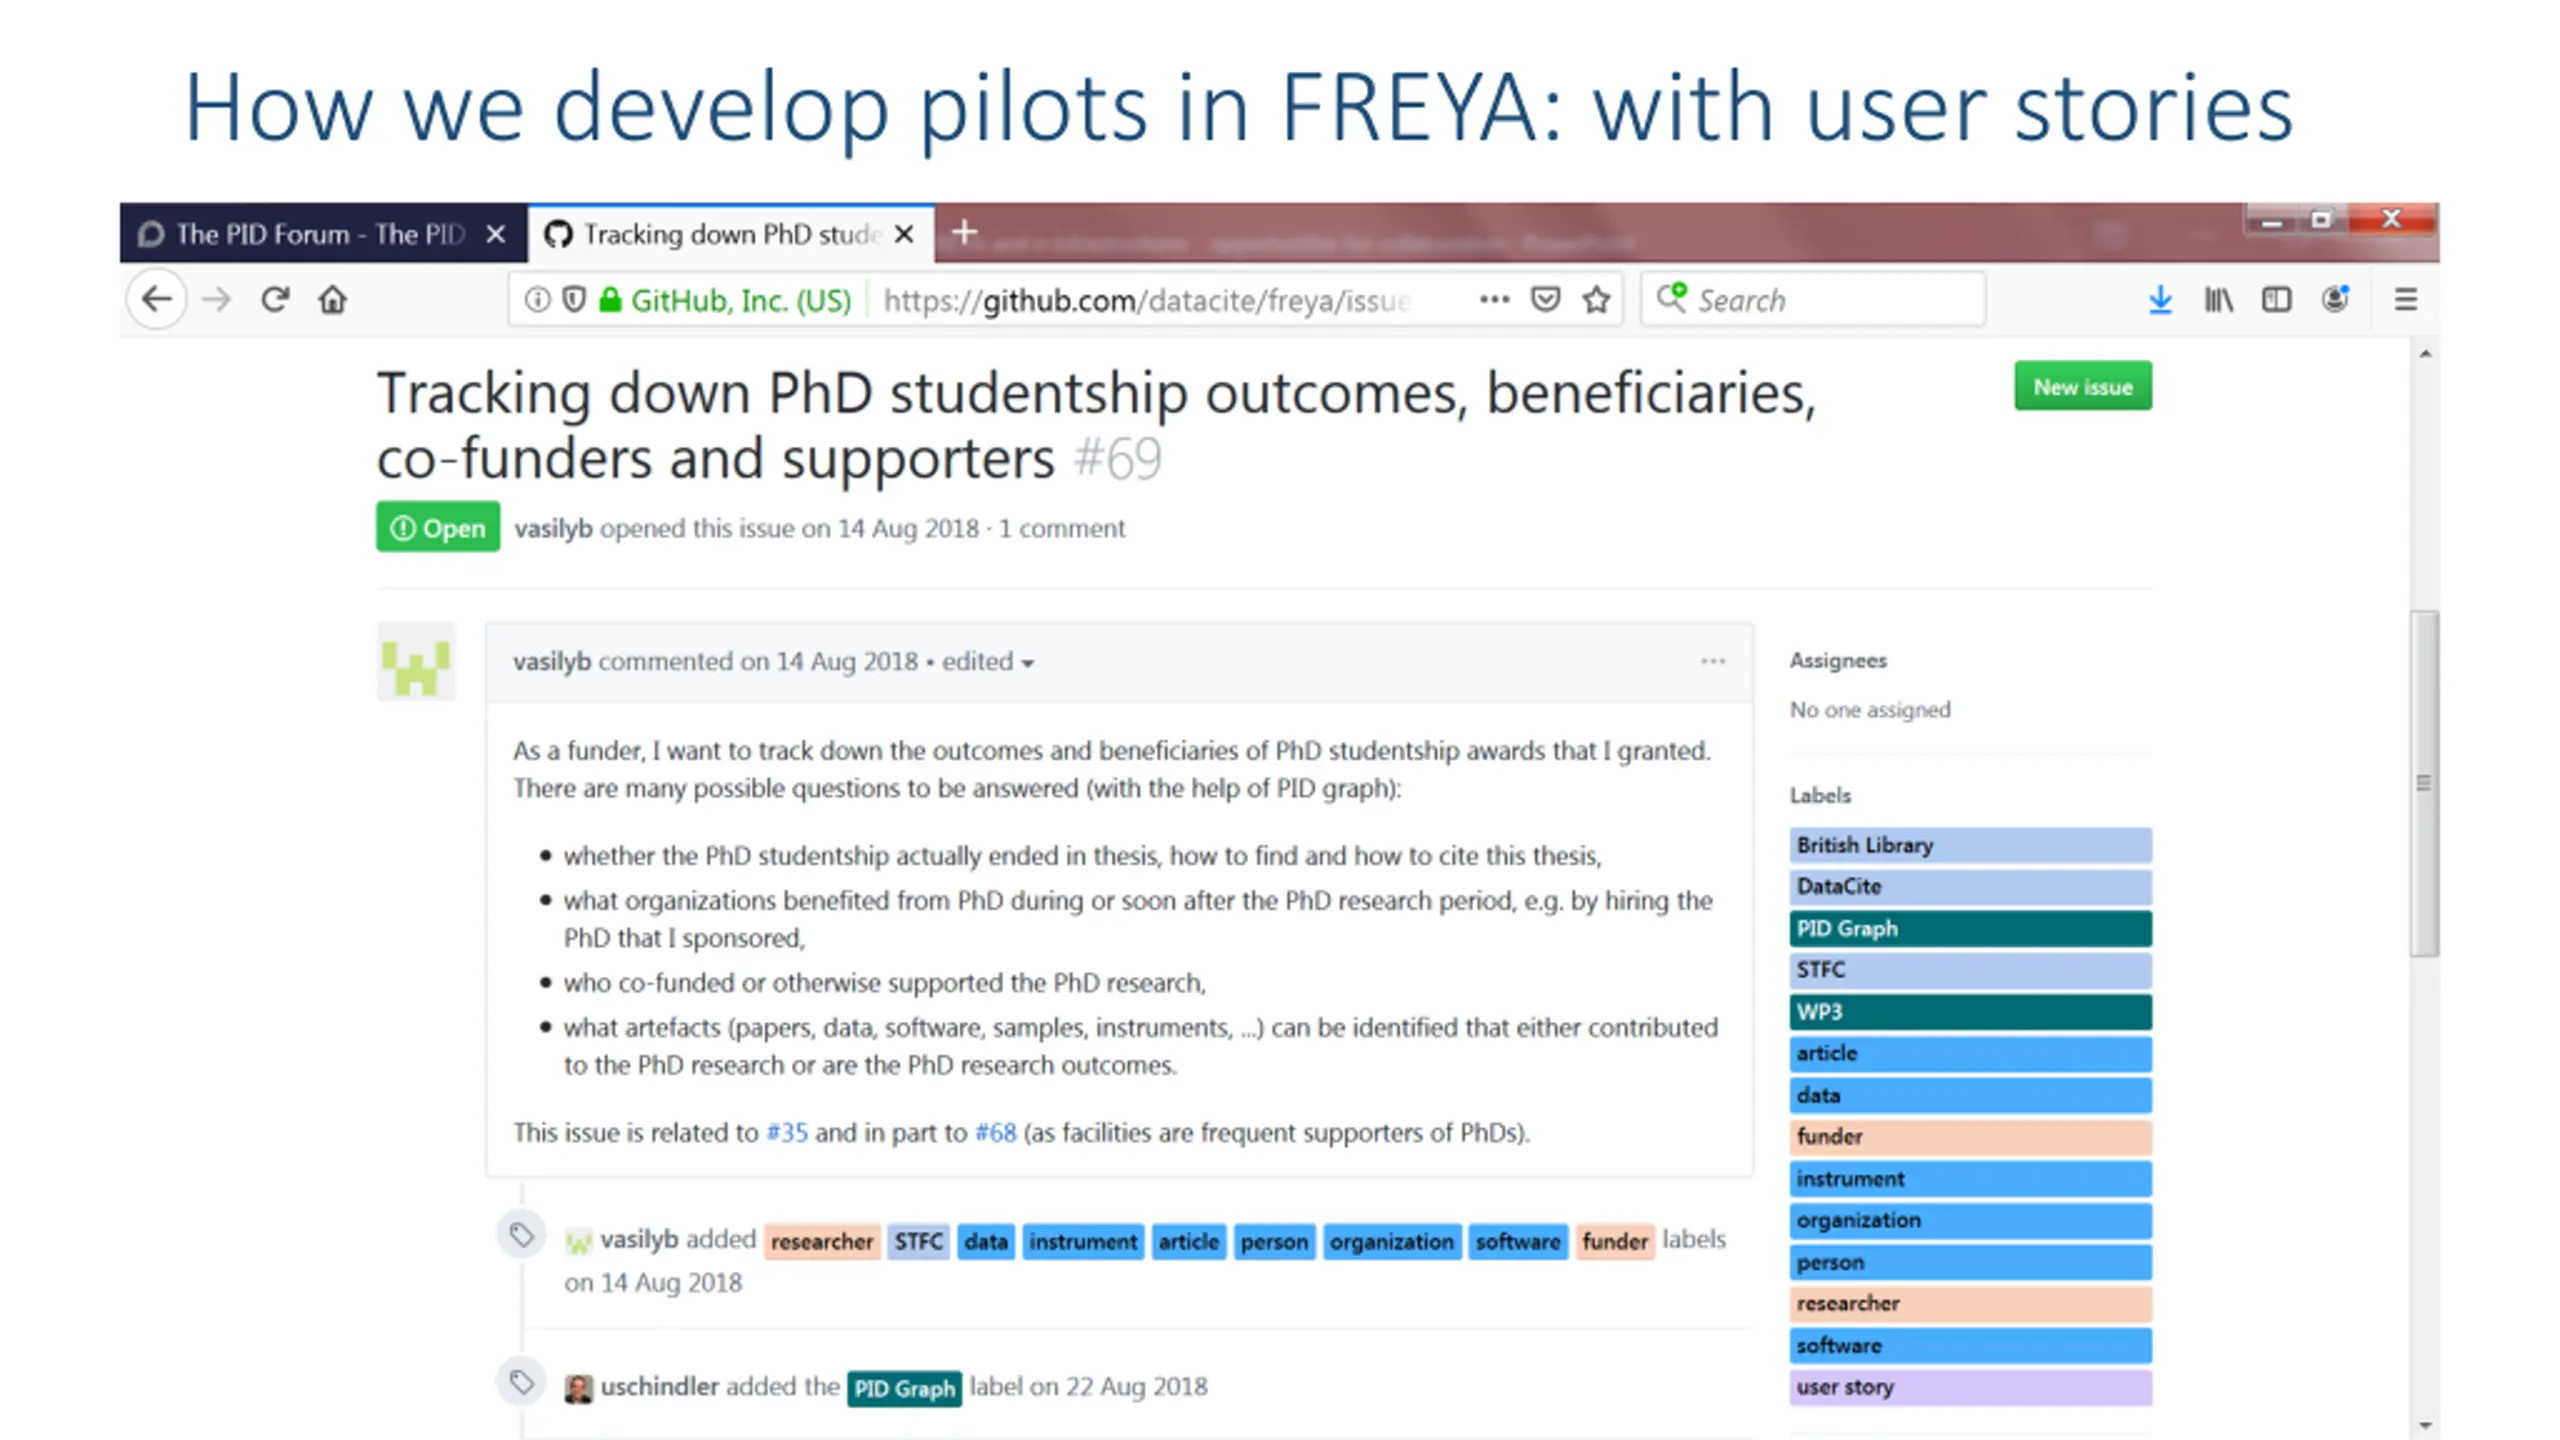
Task: Open the downloads arrow icon
Action: coord(2160,300)
